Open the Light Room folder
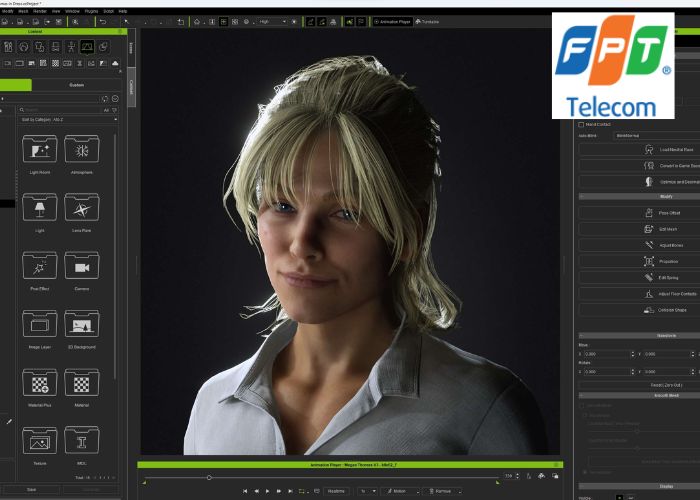The image size is (700, 500). pos(39,151)
